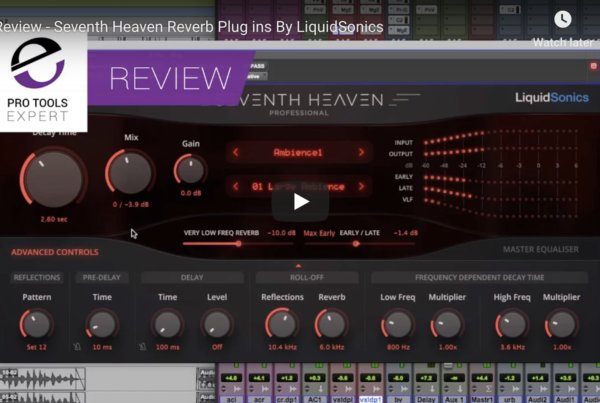This screenshot has height=403, width=600.
Task: Click the Off delay level value
Action: tap(217, 347)
